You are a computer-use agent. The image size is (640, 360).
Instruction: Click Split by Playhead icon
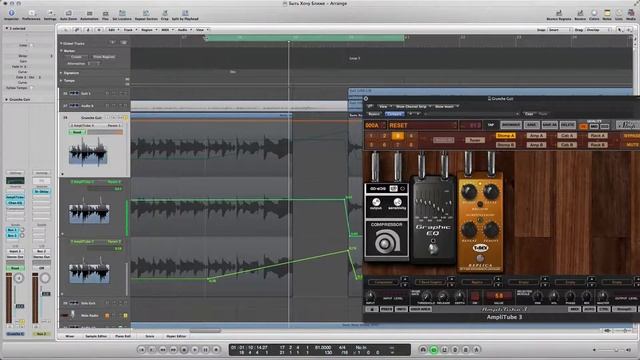click(185, 15)
